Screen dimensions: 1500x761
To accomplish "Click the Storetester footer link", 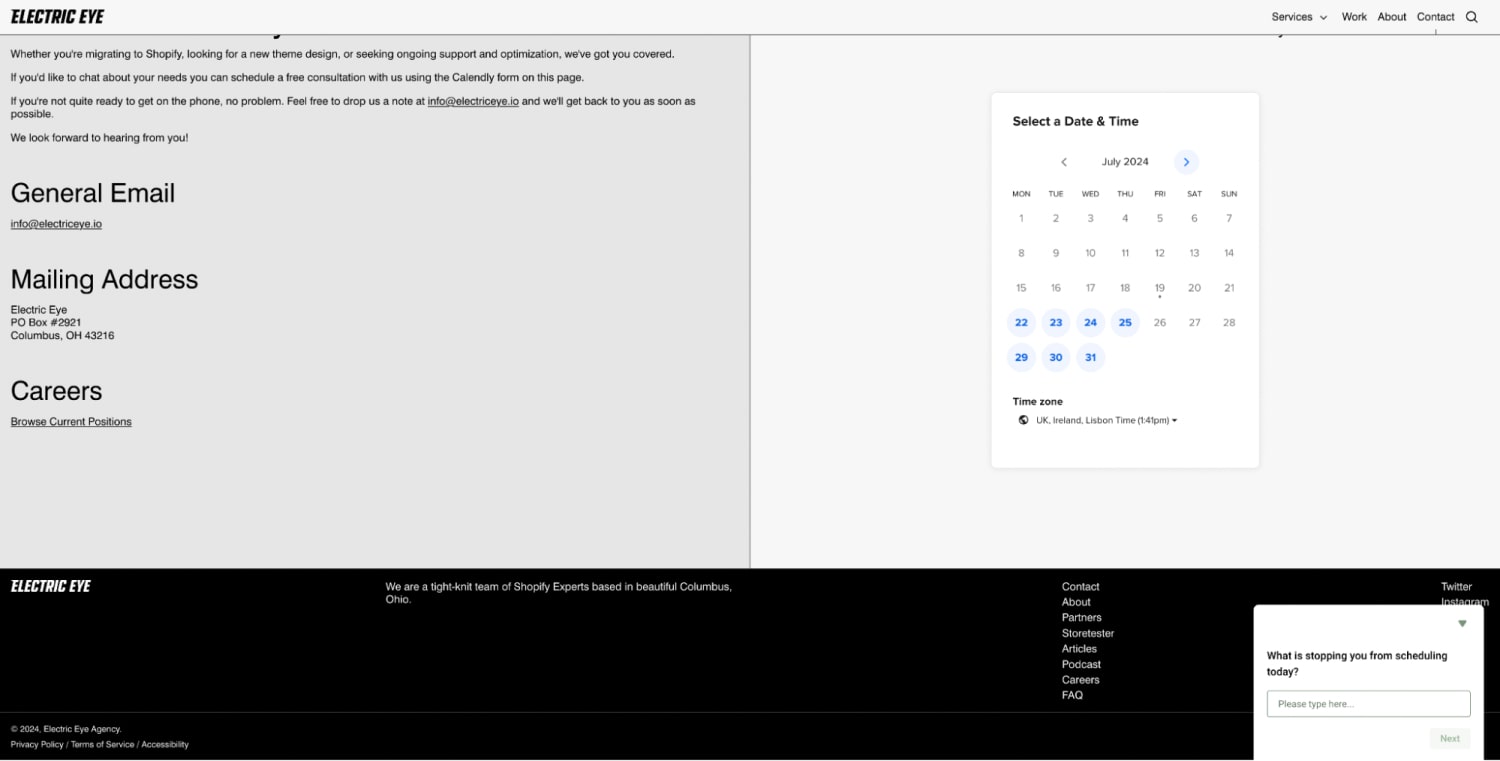I will click(x=1088, y=633).
